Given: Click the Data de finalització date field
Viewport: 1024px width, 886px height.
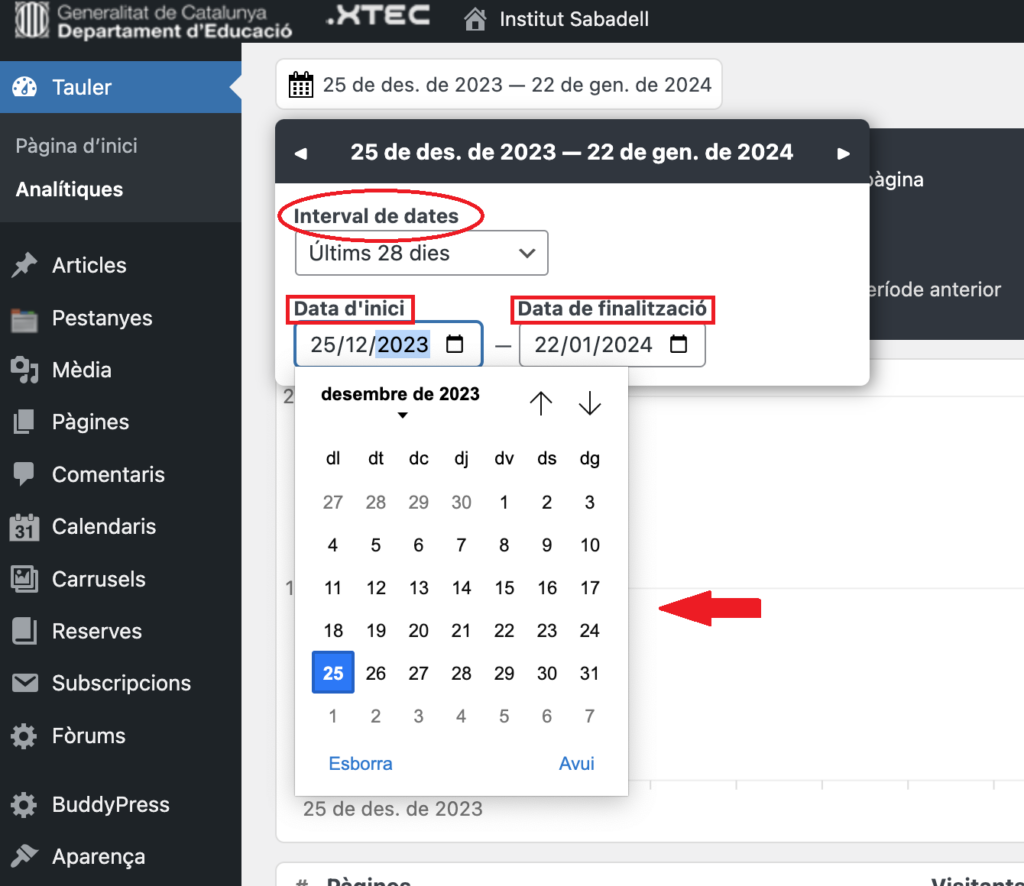Looking at the screenshot, I should (593, 344).
